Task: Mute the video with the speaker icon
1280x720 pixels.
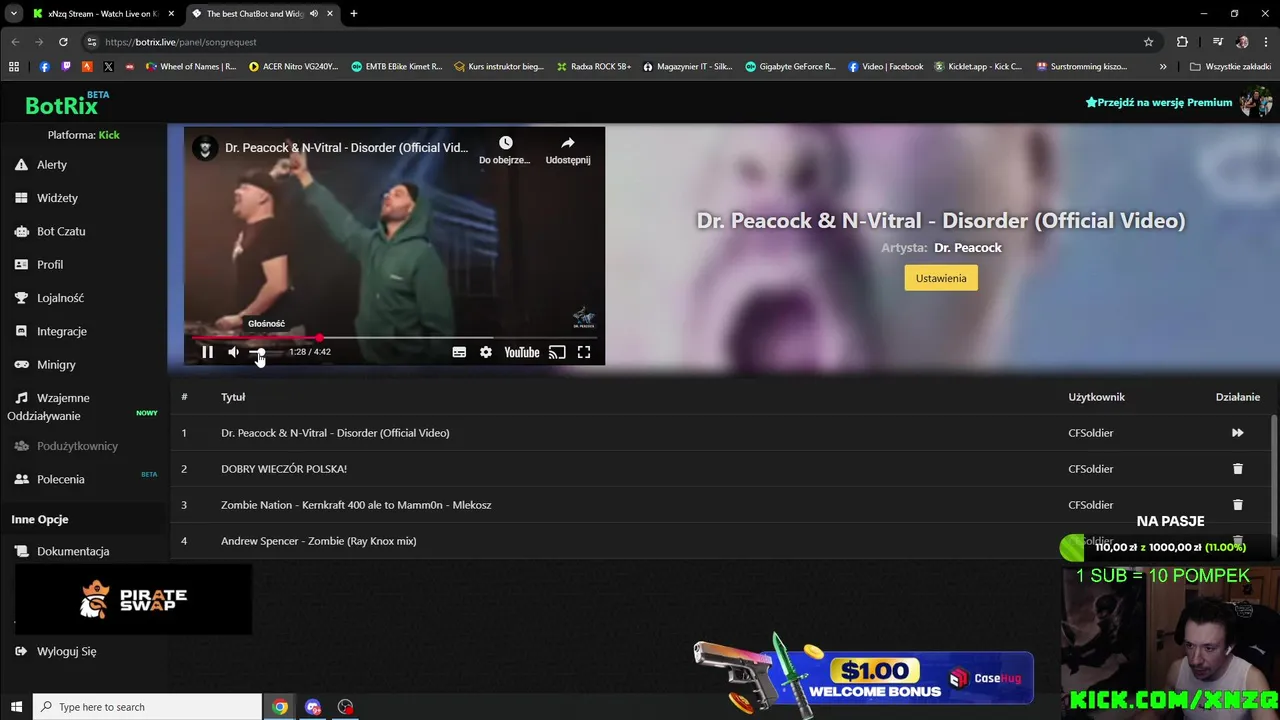Action: click(233, 352)
